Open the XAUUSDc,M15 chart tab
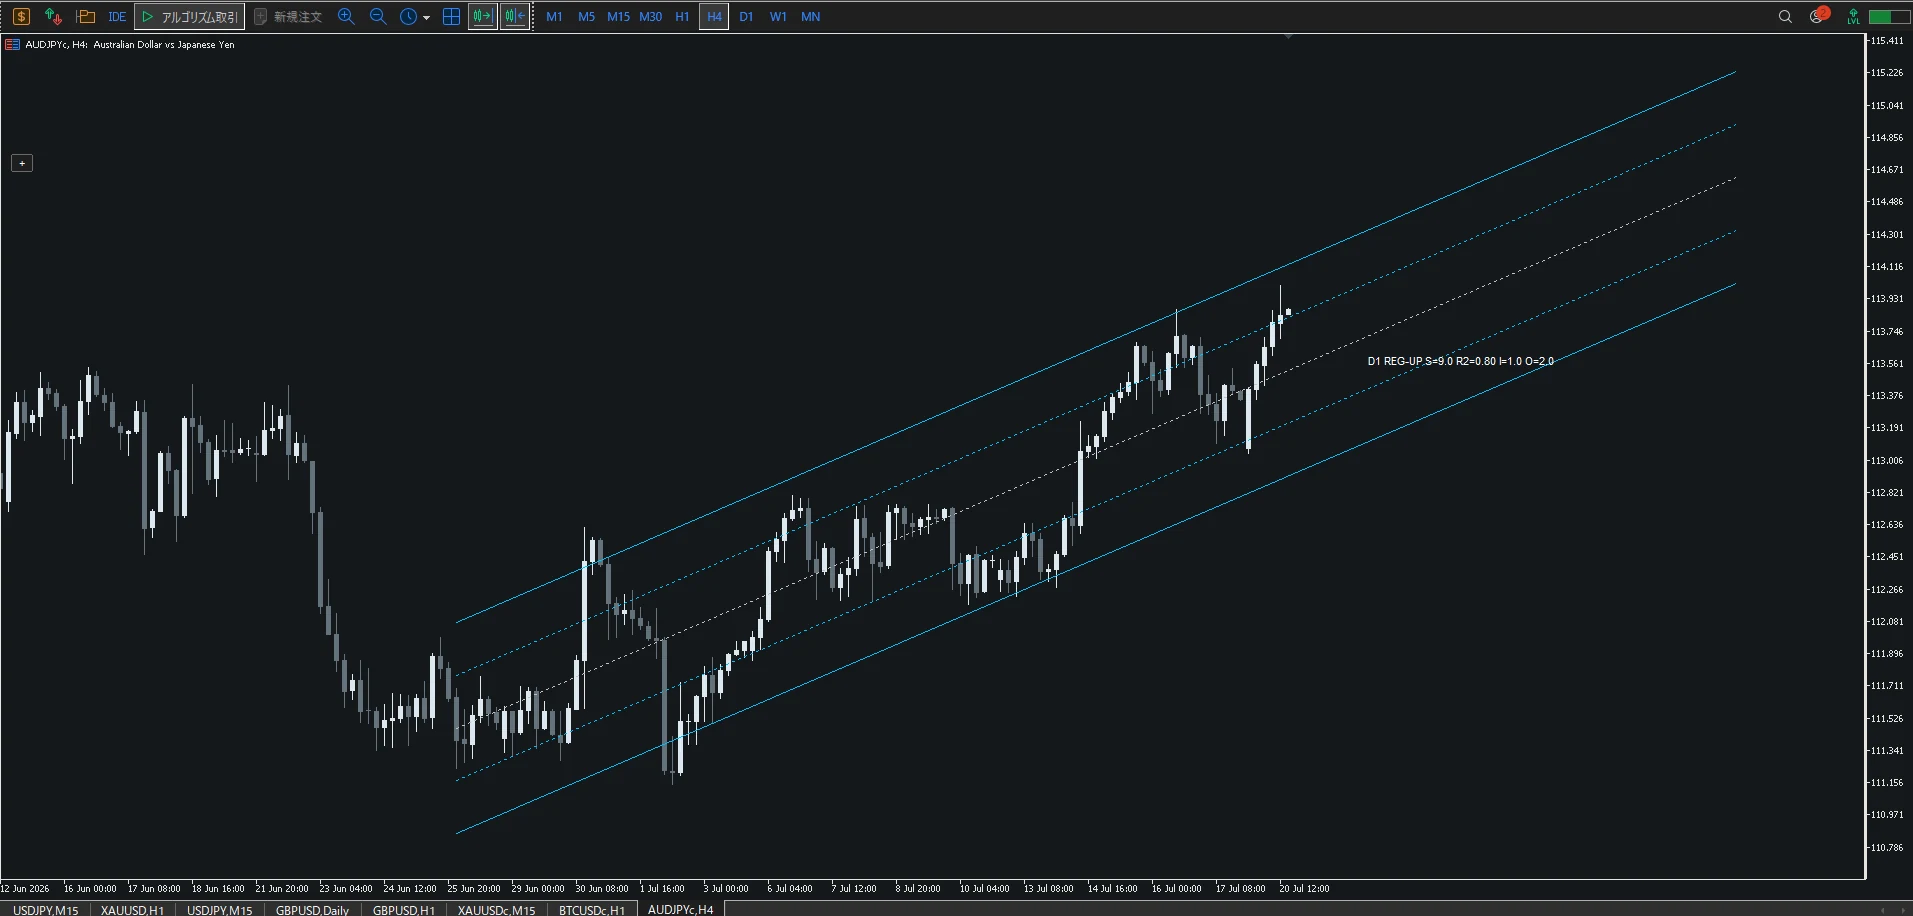This screenshot has height=916, width=1913. click(x=496, y=909)
